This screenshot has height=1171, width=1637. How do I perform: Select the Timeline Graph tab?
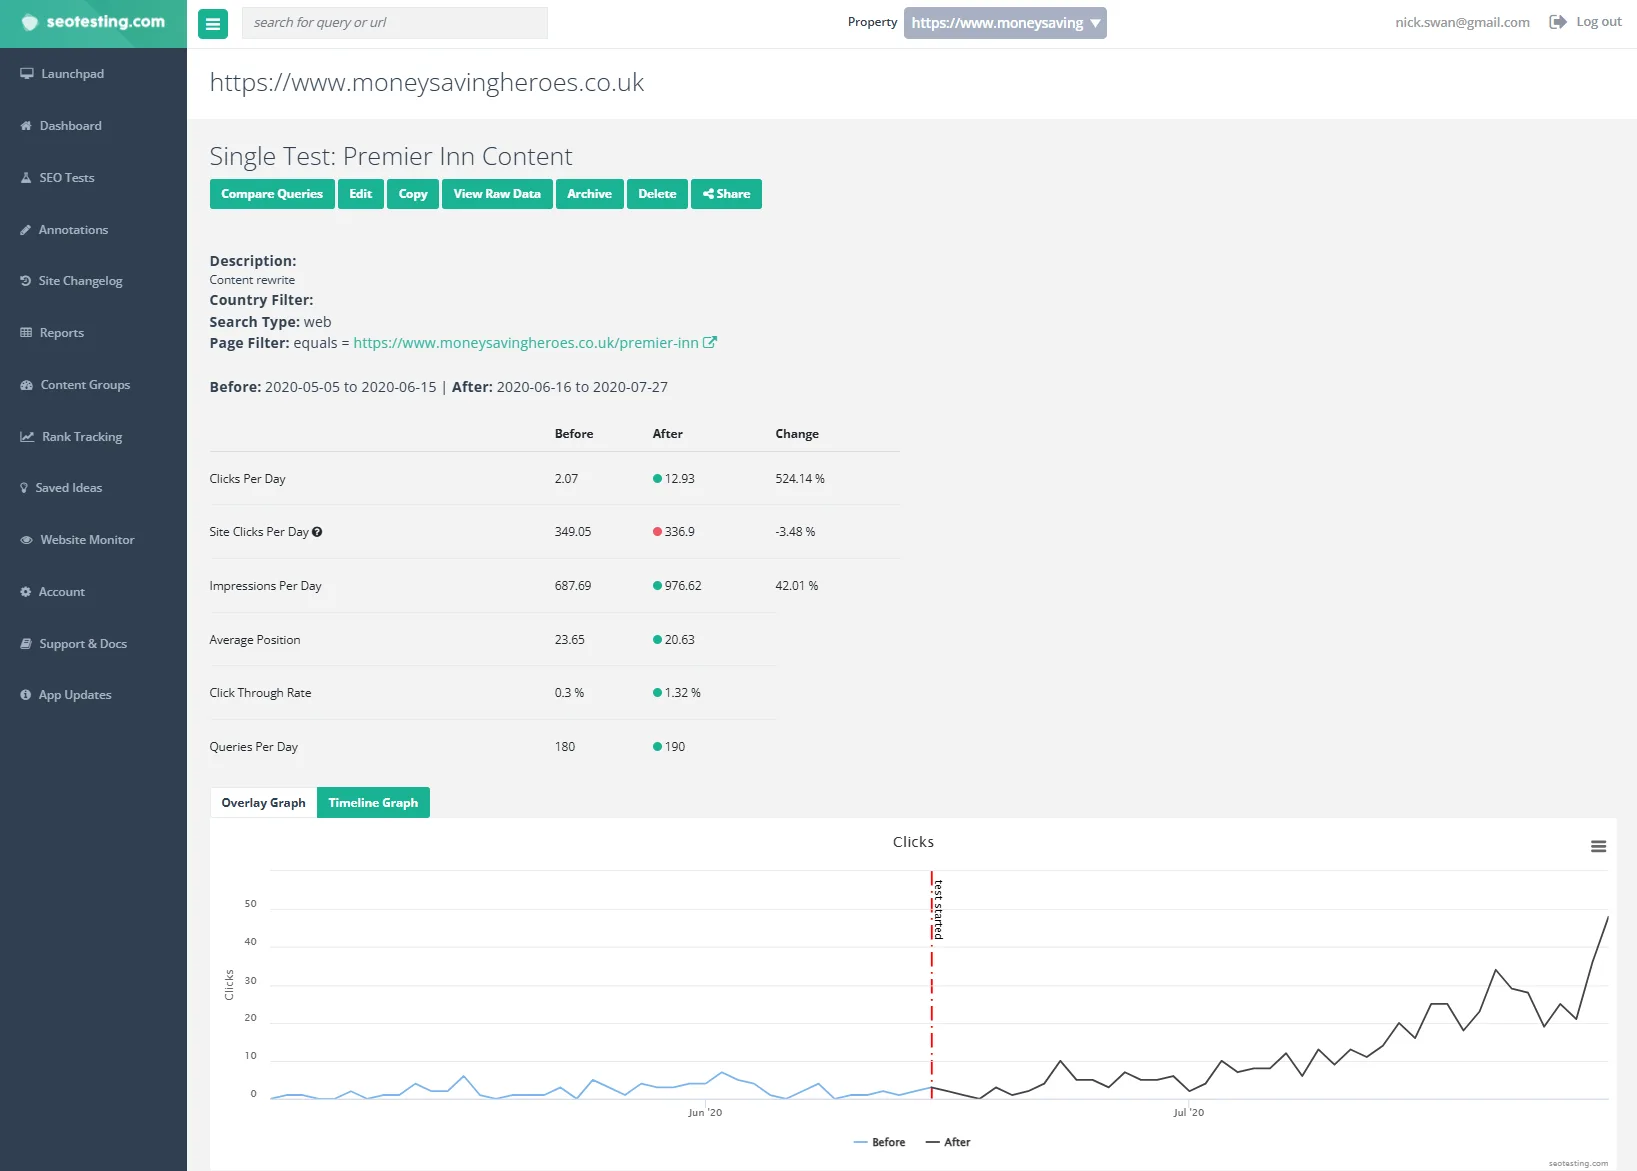pos(373,803)
